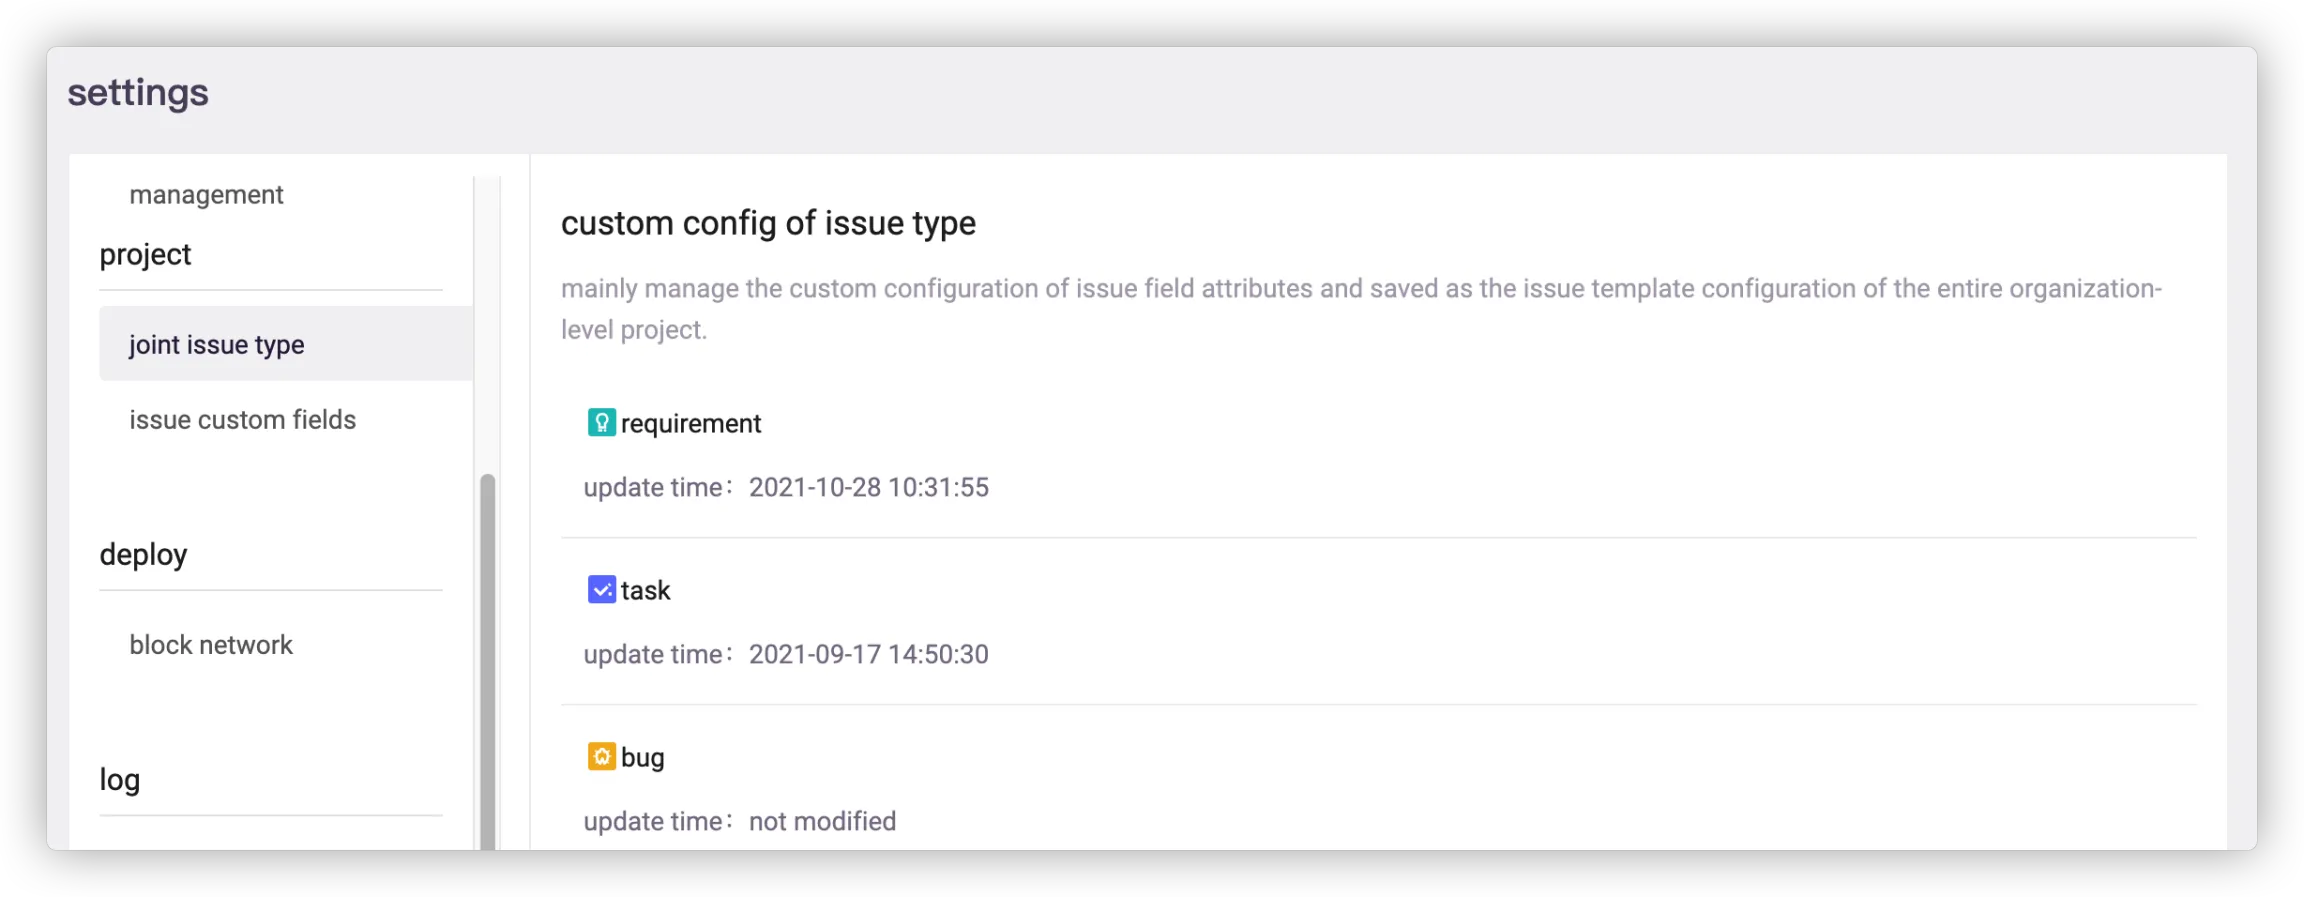Open the requirement issue type entry
Viewport: 2304px width, 897px height.
coord(691,424)
